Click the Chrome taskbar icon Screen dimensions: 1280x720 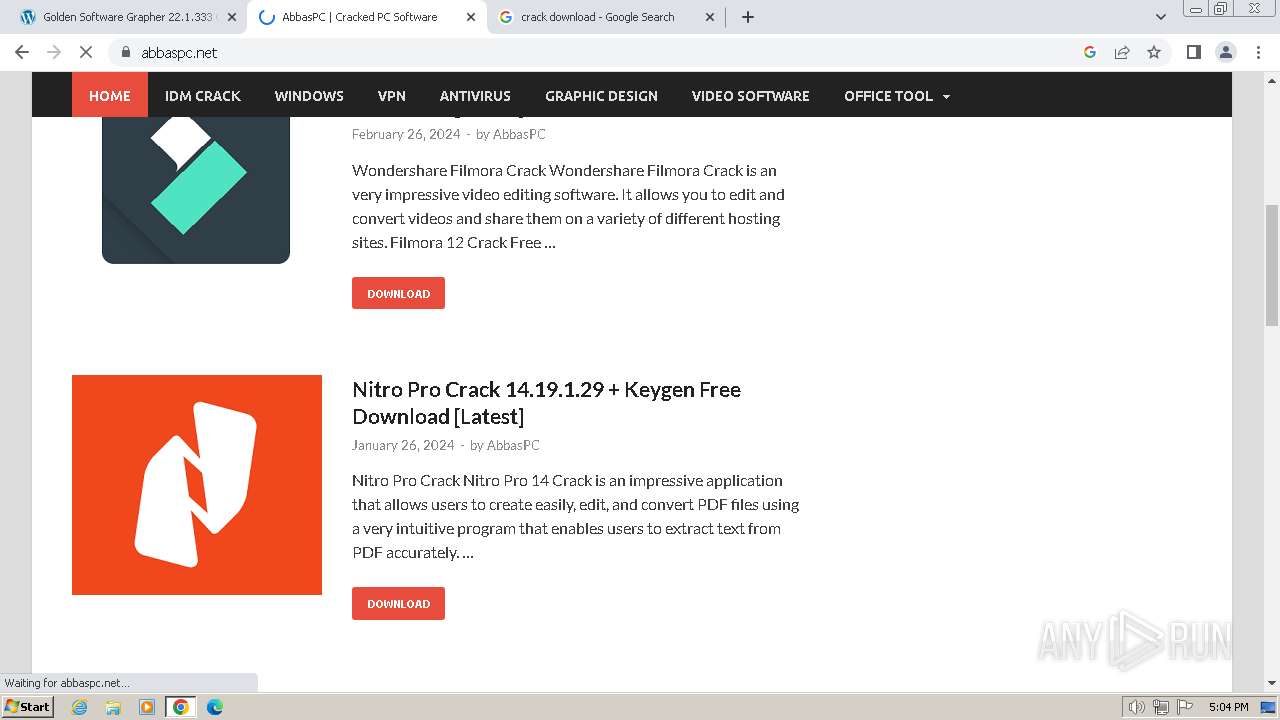pos(181,707)
